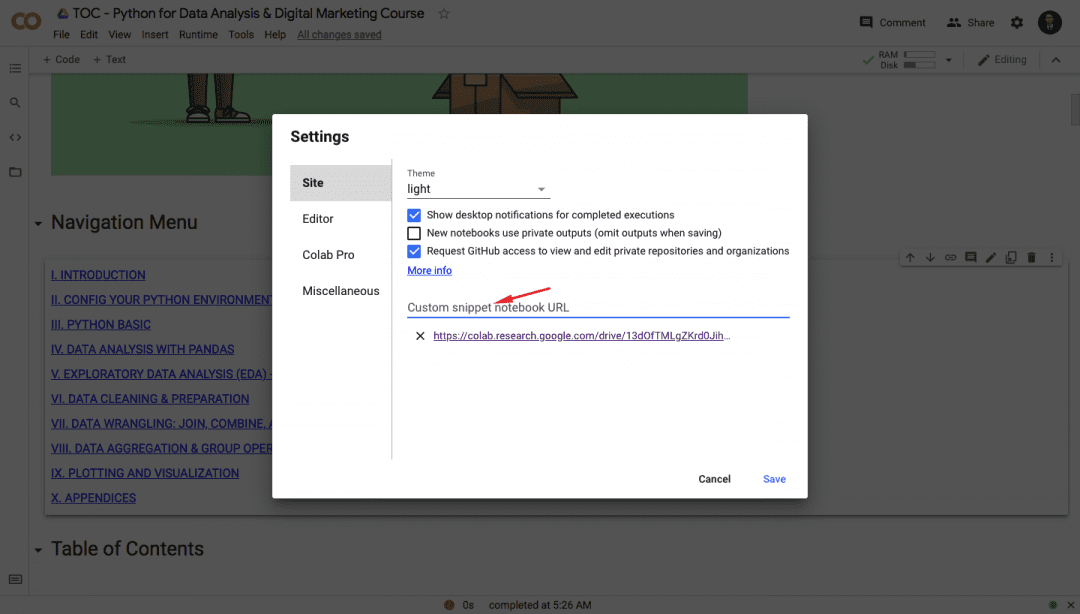The image size is (1080, 614).
Task: Edit the cell using the pencil icon
Action: 990,257
